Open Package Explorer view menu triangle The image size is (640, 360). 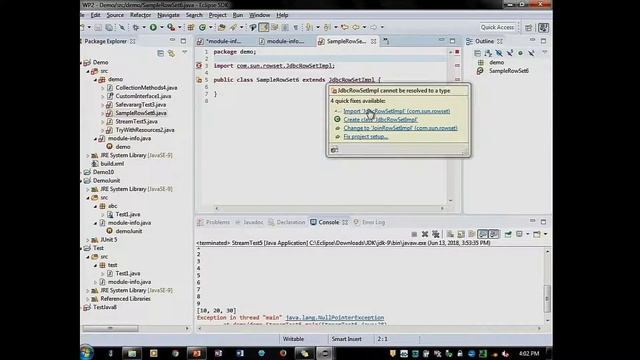pos(185,53)
